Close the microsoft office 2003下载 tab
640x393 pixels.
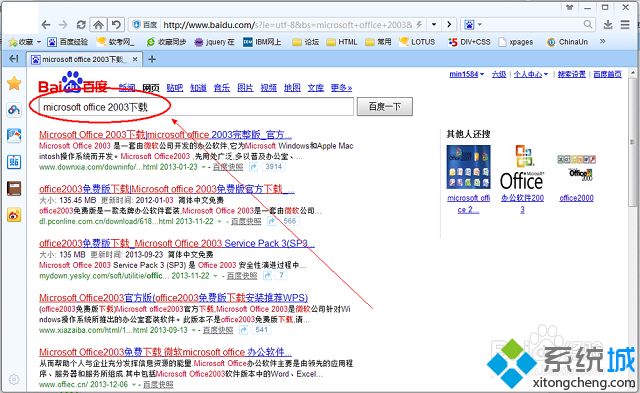(135, 60)
